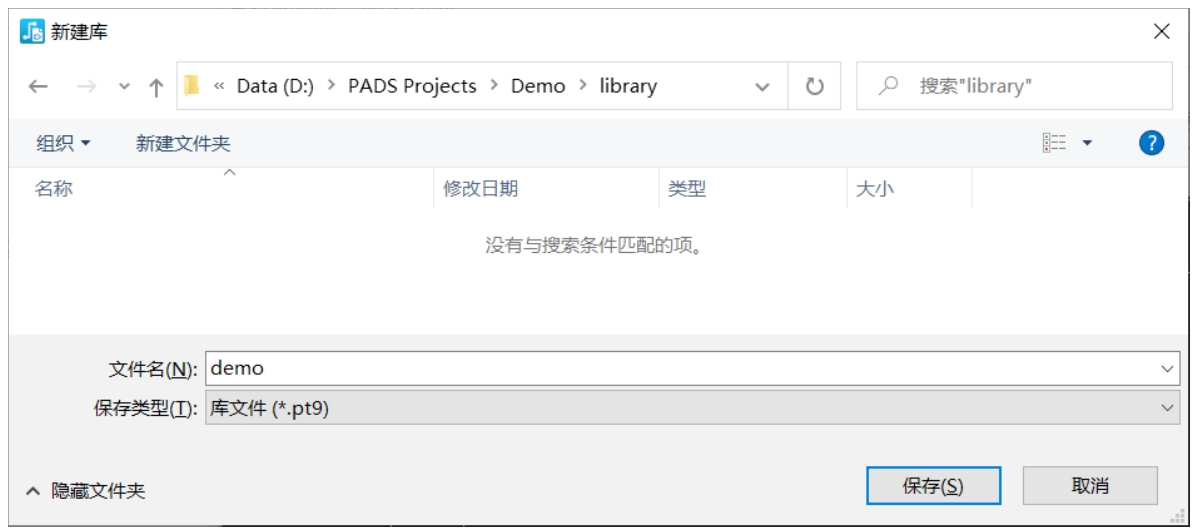Open recent locations chevron

coord(125,87)
